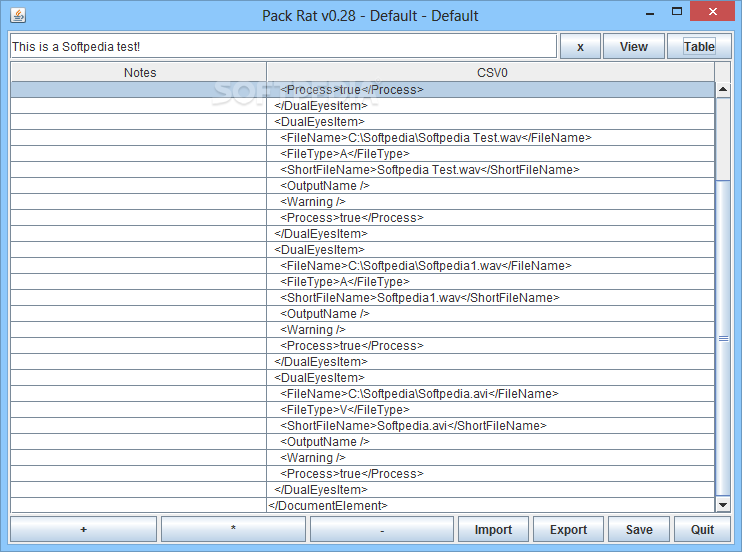Click the Java application icon in title bar

pos(18,16)
